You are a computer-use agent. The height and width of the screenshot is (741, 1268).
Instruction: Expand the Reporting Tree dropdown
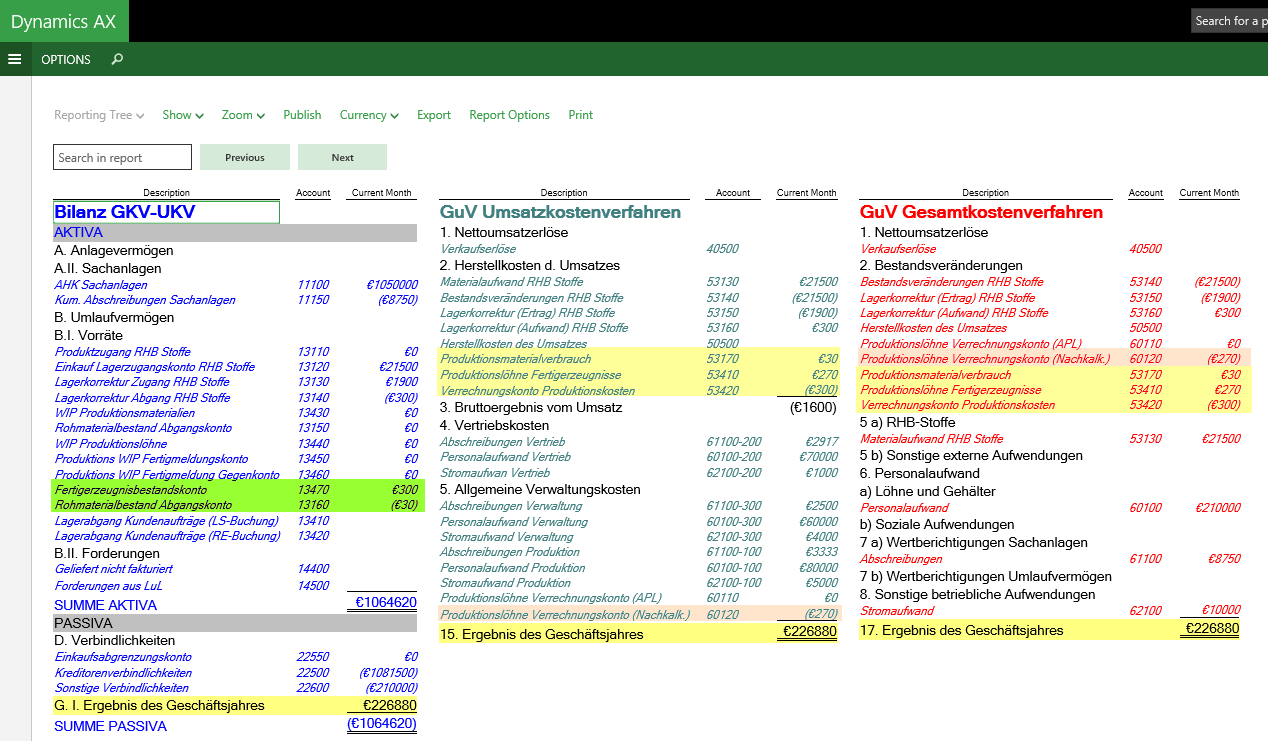[99, 115]
